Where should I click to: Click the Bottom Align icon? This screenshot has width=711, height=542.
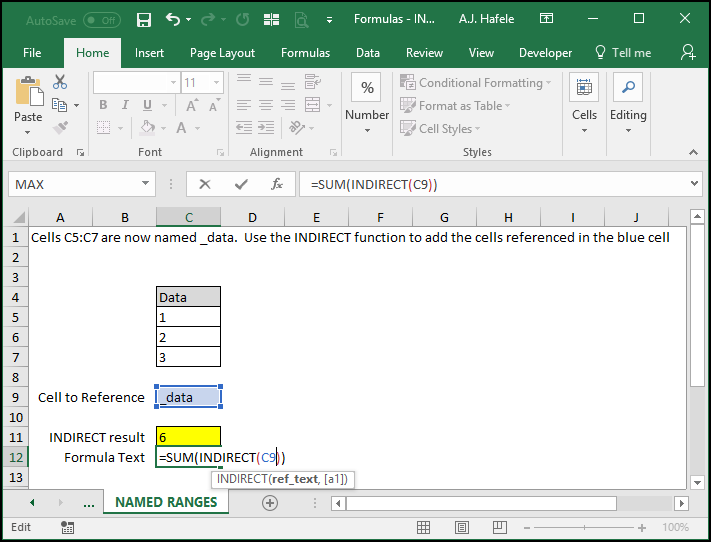[x=288, y=83]
